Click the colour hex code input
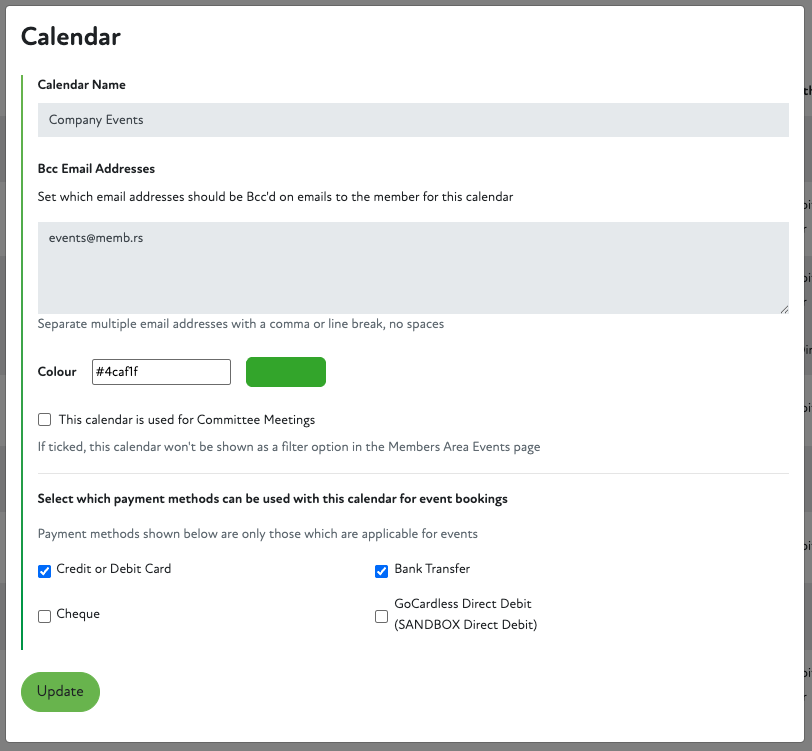This screenshot has width=812, height=751. point(161,372)
